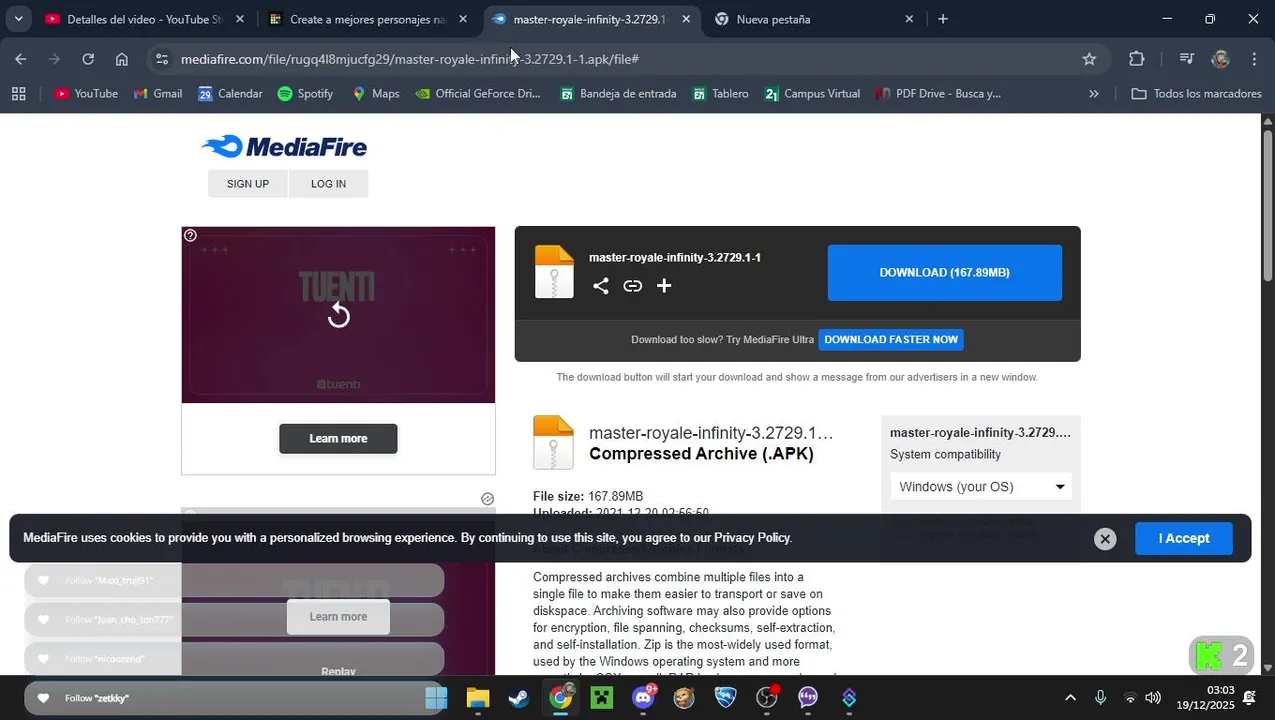Screen dimensions: 1275x720
Task: Click the dark Learn more ad button
Action: (x=338, y=439)
